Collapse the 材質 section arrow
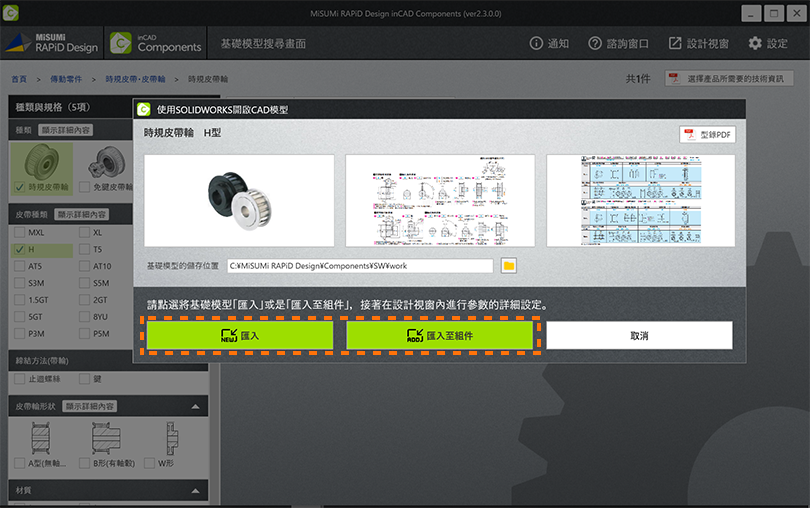The image size is (810, 508). tap(195, 490)
